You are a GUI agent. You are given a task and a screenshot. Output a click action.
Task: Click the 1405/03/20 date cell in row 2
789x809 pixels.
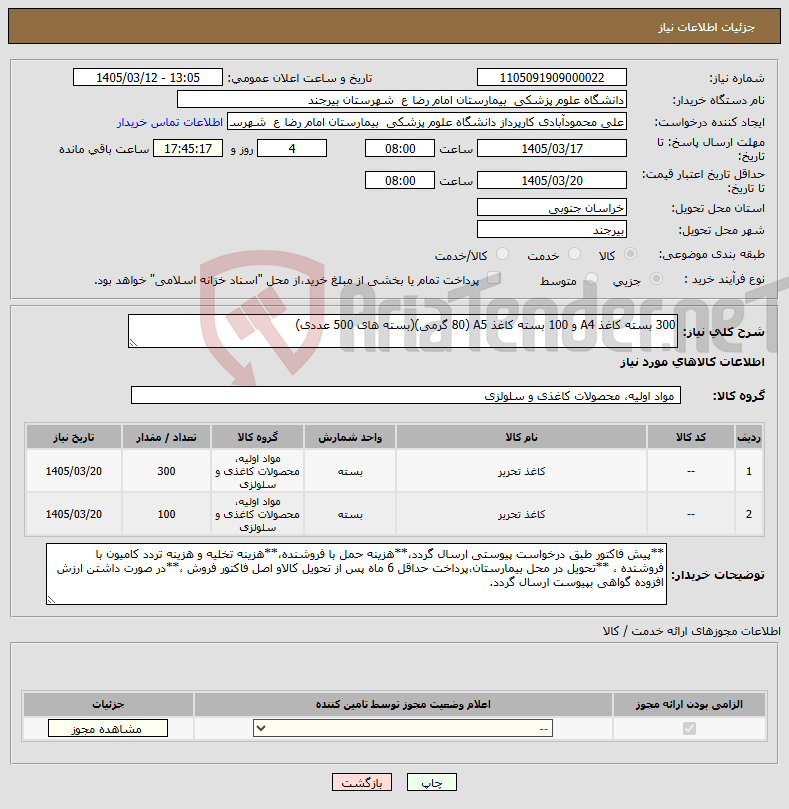pyautogui.click(x=74, y=514)
